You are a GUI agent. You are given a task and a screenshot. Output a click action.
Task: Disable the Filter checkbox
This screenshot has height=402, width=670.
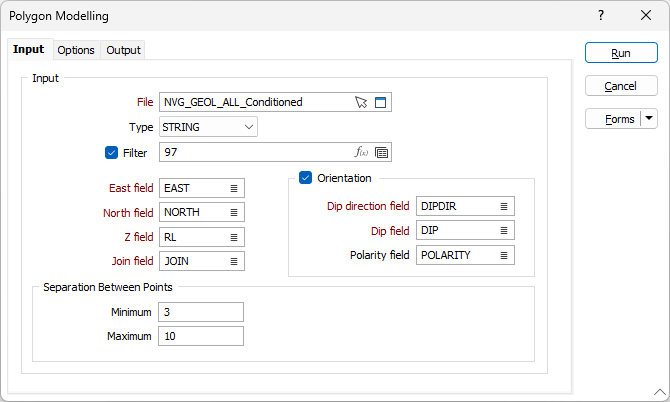click(111, 153)
